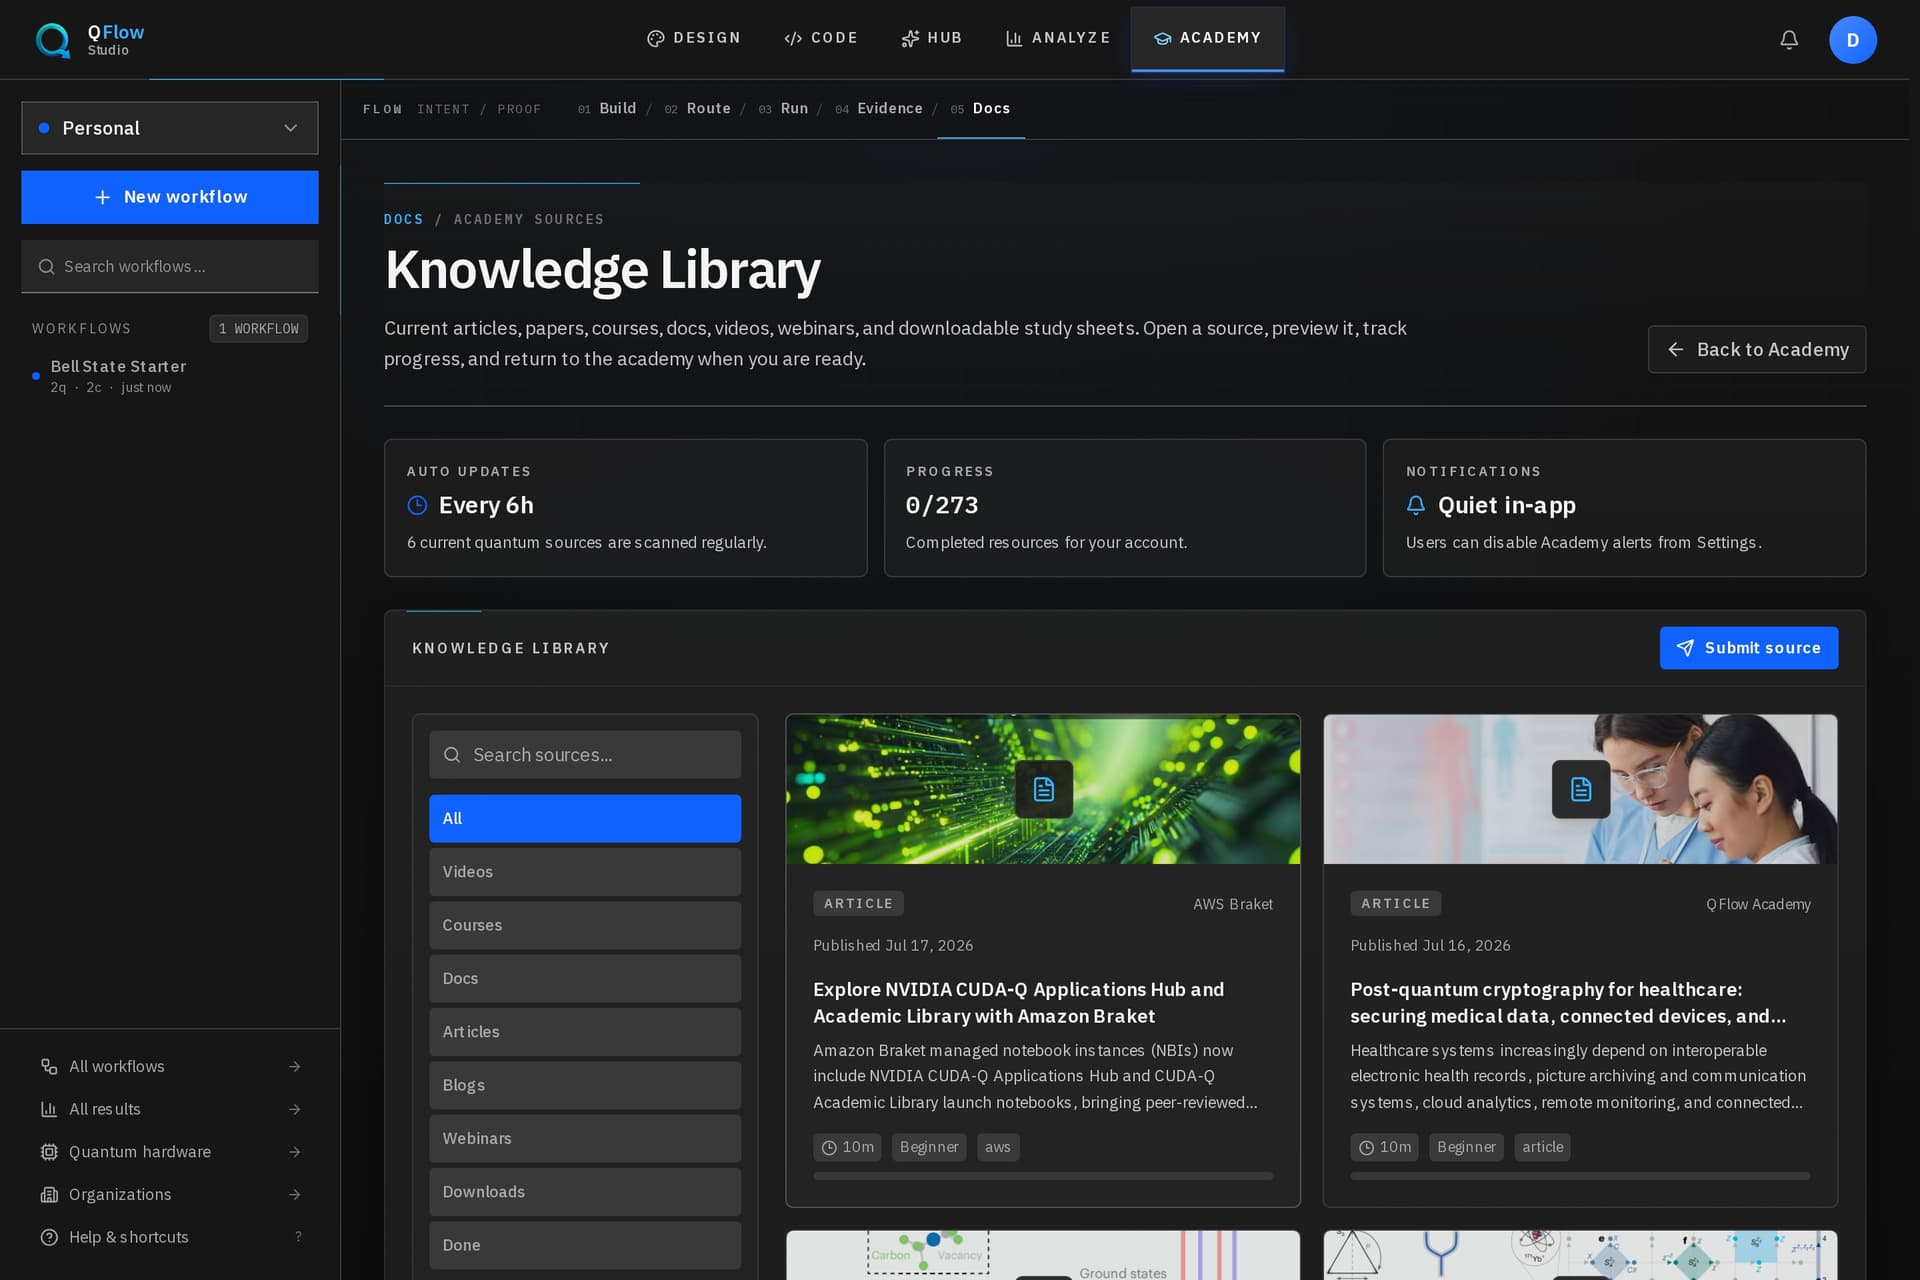Click the AWS Braket source label
The width and height of the screenshot is (1920, 1280).
[1232, 904]
